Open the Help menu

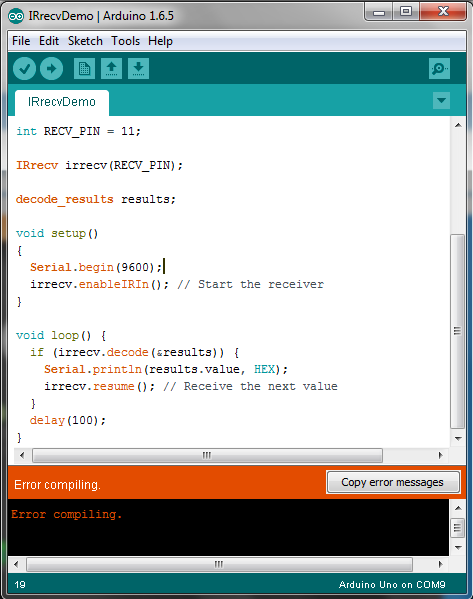pyautogui.click(x=160, y=41)
